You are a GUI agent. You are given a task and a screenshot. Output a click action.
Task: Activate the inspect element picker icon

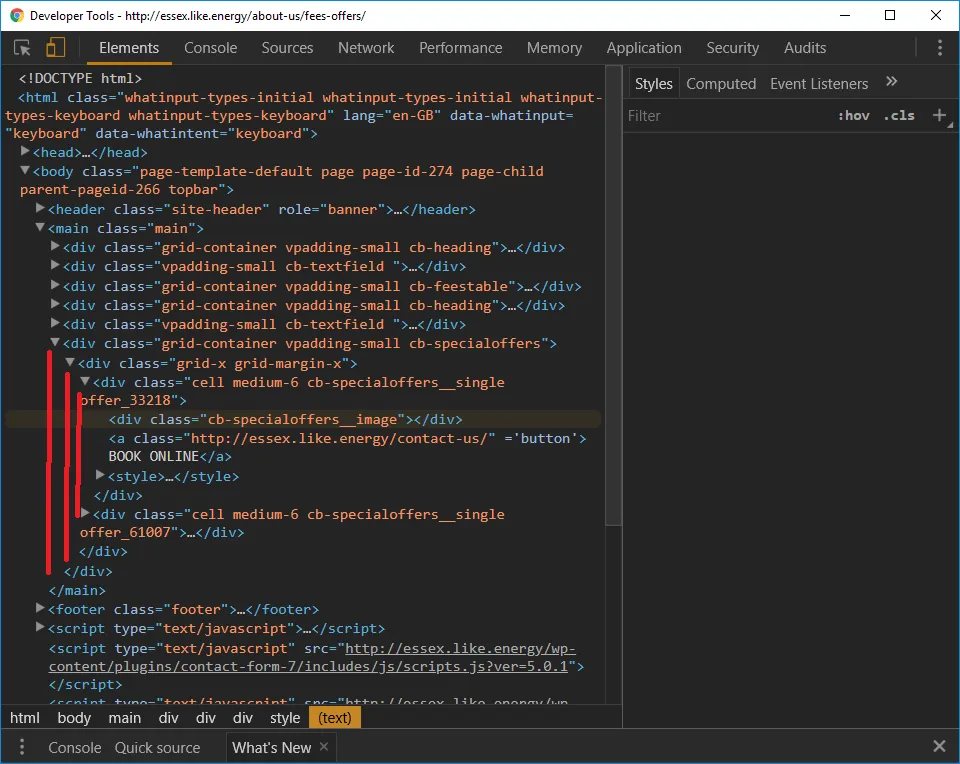(x=22, y=48)
